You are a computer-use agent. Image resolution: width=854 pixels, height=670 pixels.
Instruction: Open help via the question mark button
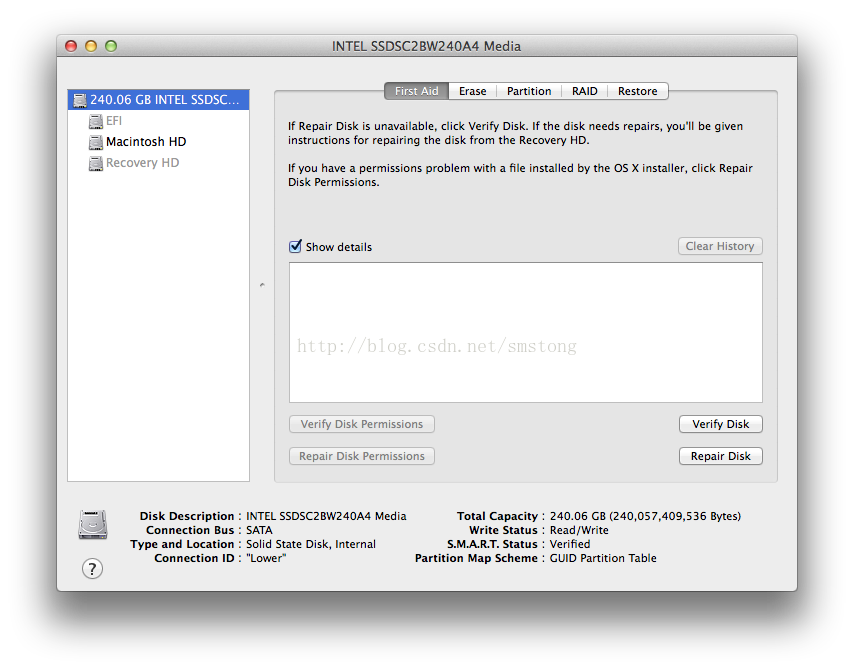click(x=92, y=569)
